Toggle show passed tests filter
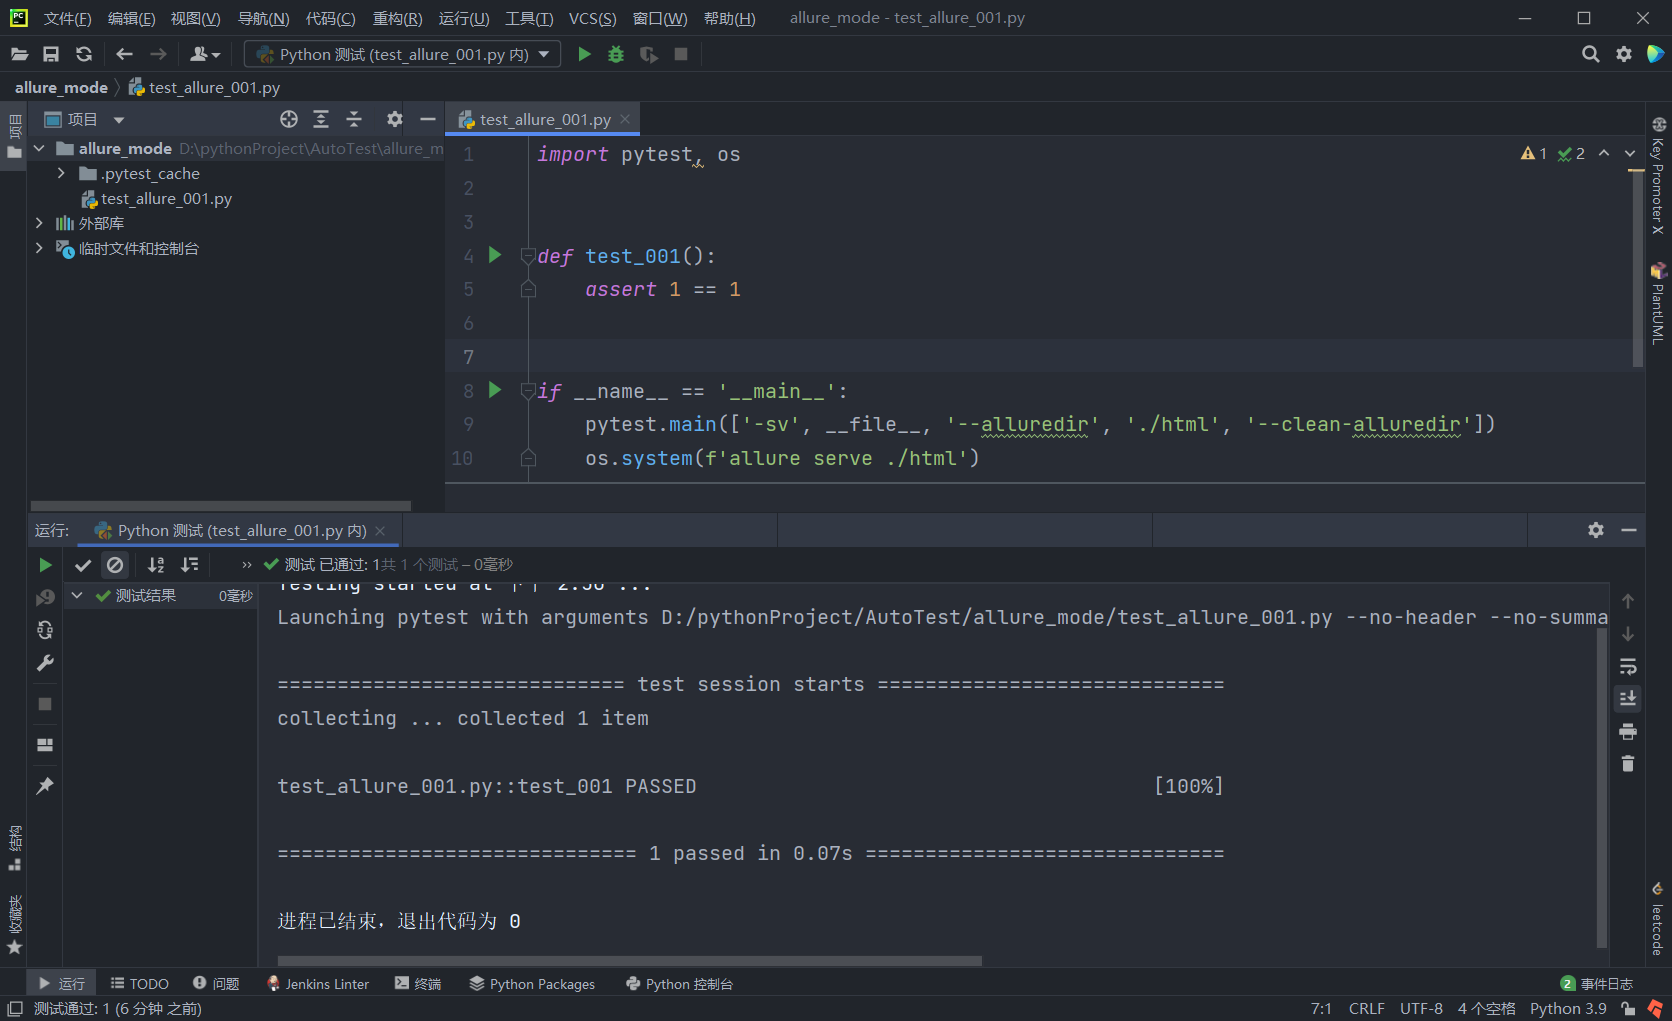Viewport: 1672px width, 1021px height. 83,564
